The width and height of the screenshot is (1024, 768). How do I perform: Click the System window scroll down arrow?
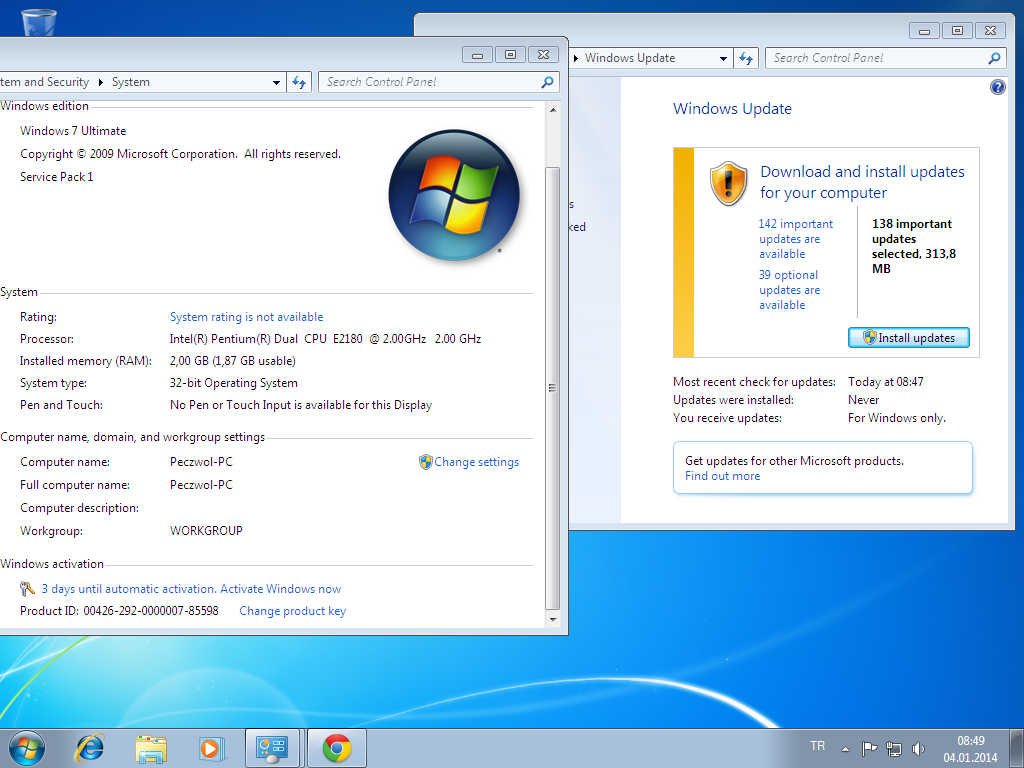tap(552, 619)
